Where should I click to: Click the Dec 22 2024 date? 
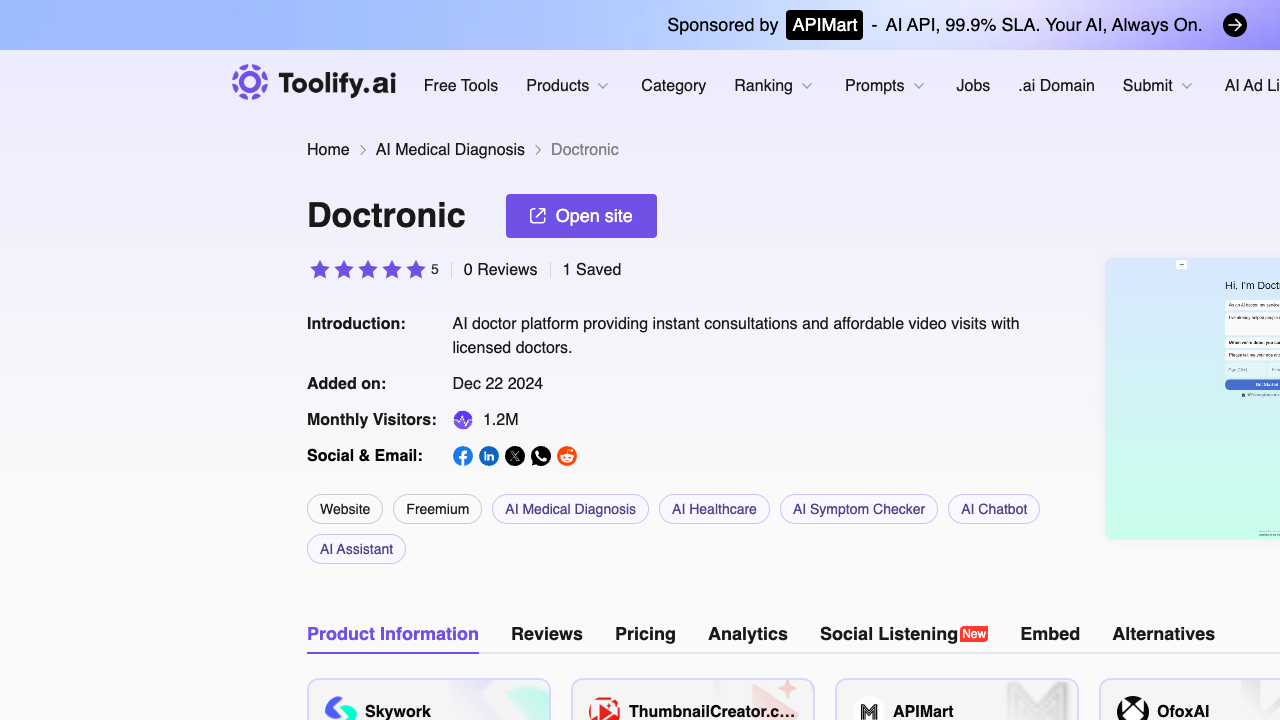[x=498, y=384]
